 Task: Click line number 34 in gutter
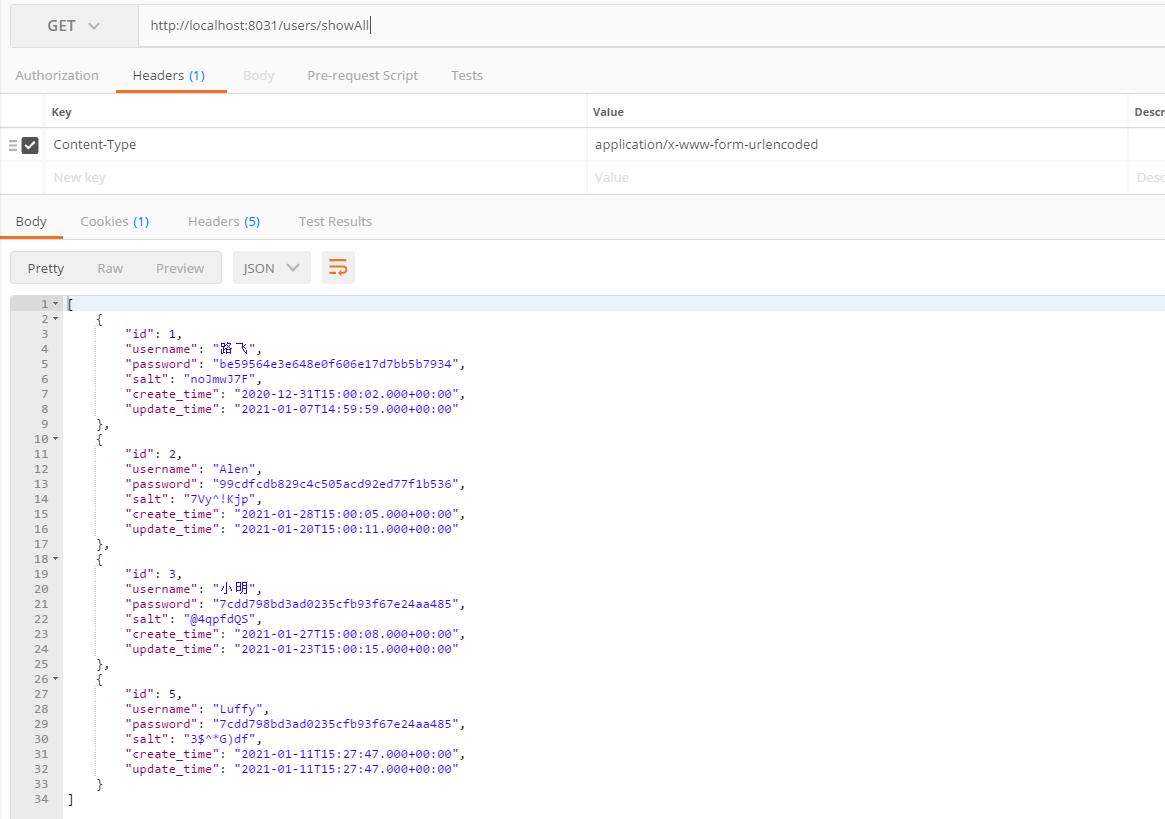(41, 799)
